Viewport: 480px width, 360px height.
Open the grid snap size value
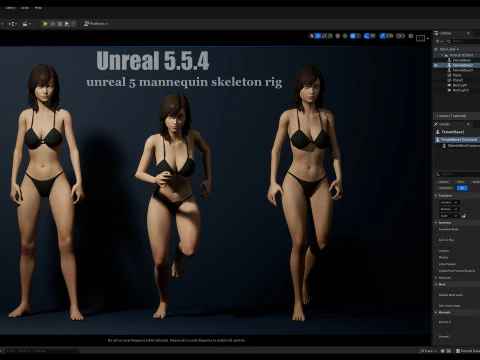pyautogui.click(x=359, y=36)
